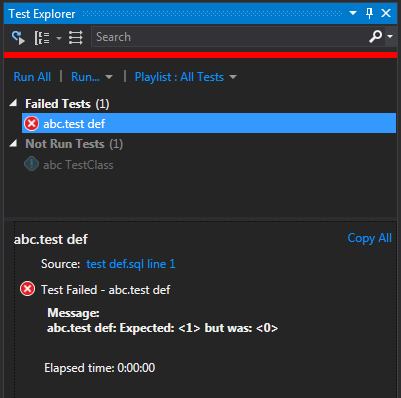Screen dimensions: 401x398
Task: Click the Copy All link
Action: (x=369, y=238)
